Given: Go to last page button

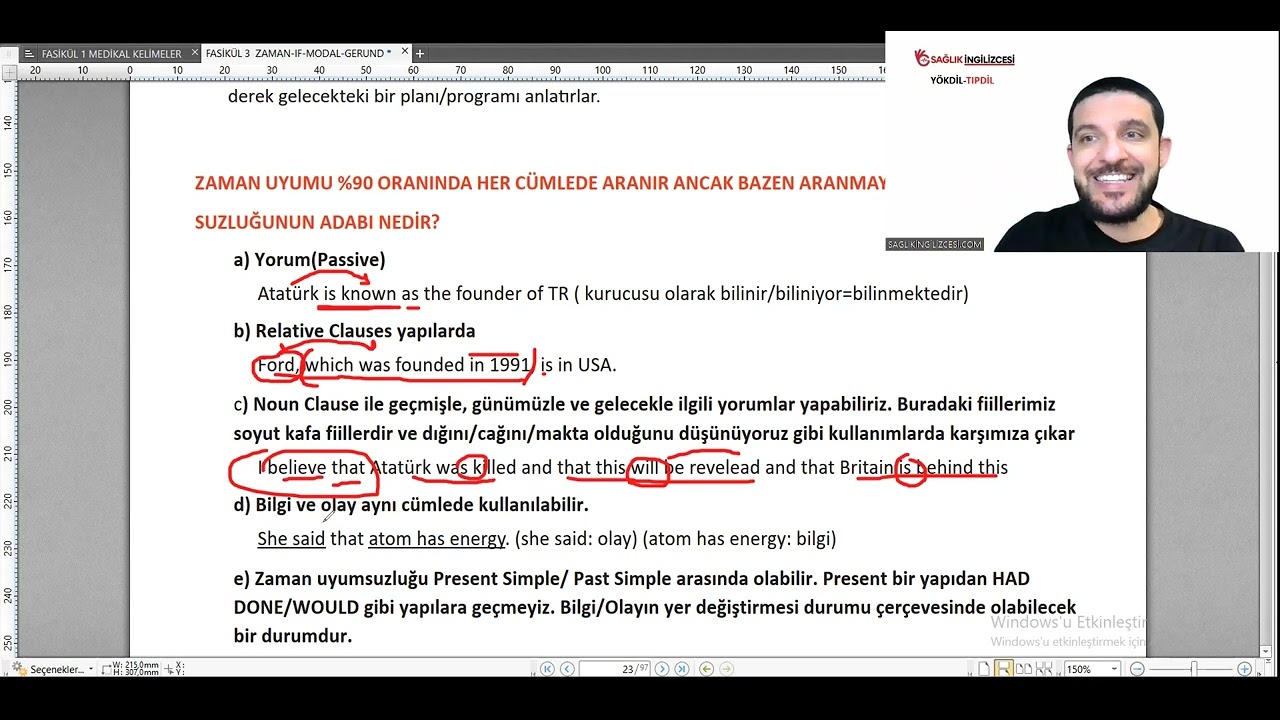Looking at the screenshot, I should (682, 669).
